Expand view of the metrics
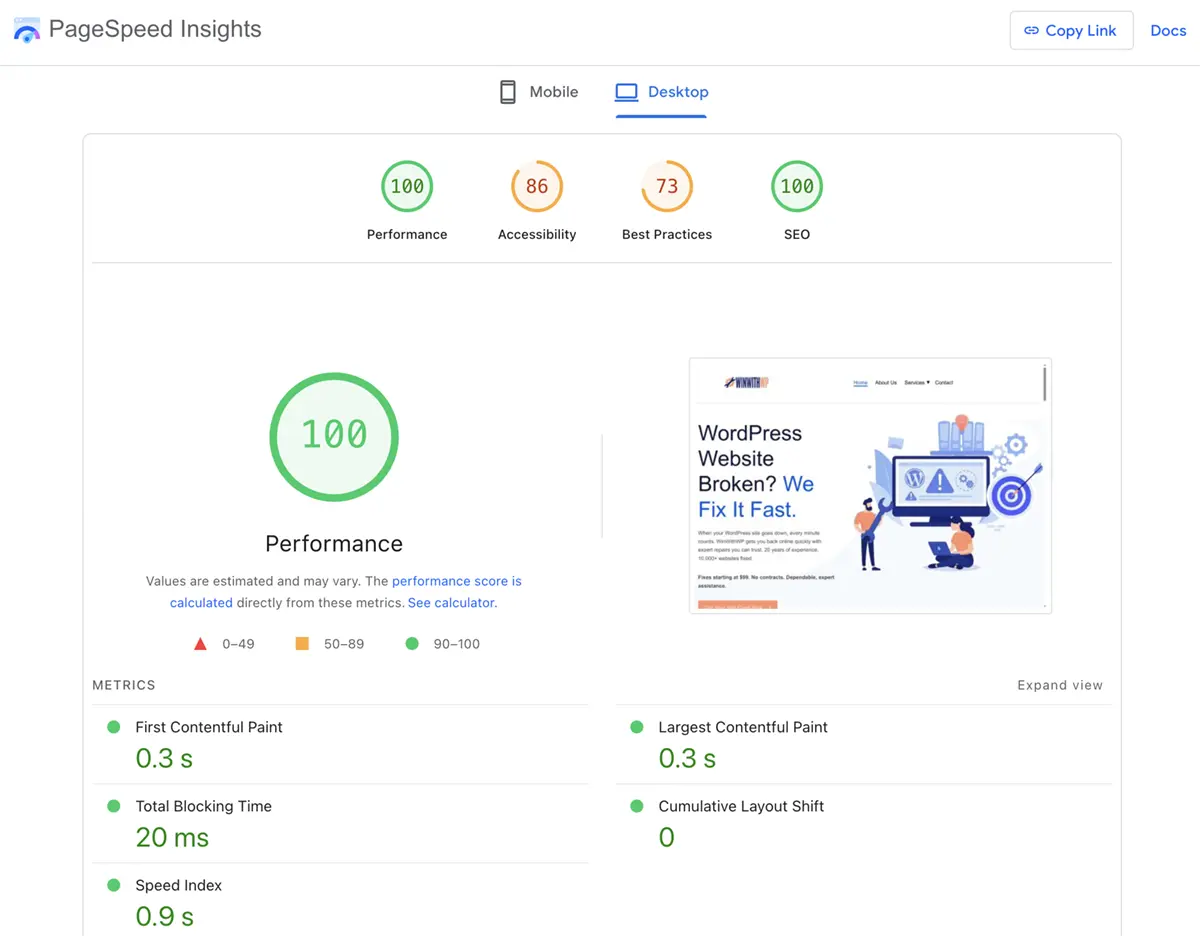1200x936 pixels. (x=1059, y=685)
